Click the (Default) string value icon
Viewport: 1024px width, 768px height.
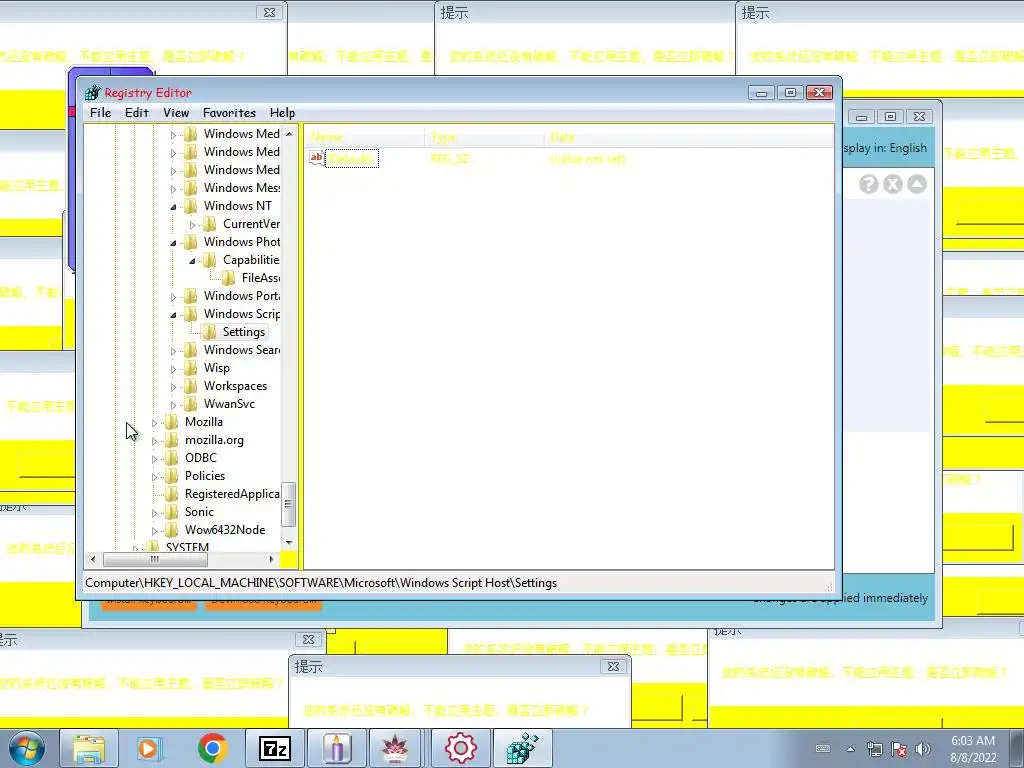click(x=317, y=158)
